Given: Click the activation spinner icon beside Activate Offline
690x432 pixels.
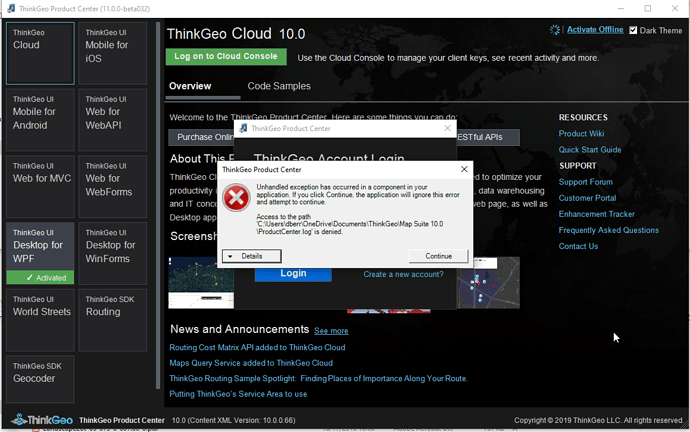Looking at the screenshot, I should pyautogui.click(x=555, y=30).
